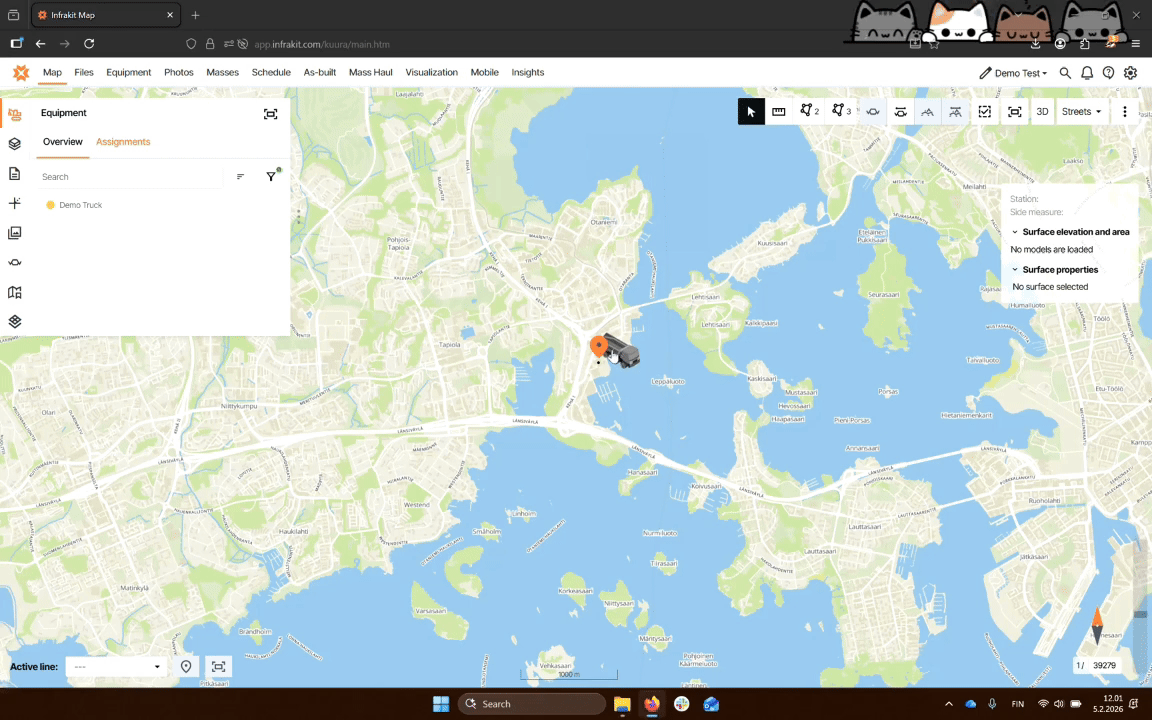Choose the 3-point polygon tool
This screenshot has height=720, width=1152.
click(841, 111)
